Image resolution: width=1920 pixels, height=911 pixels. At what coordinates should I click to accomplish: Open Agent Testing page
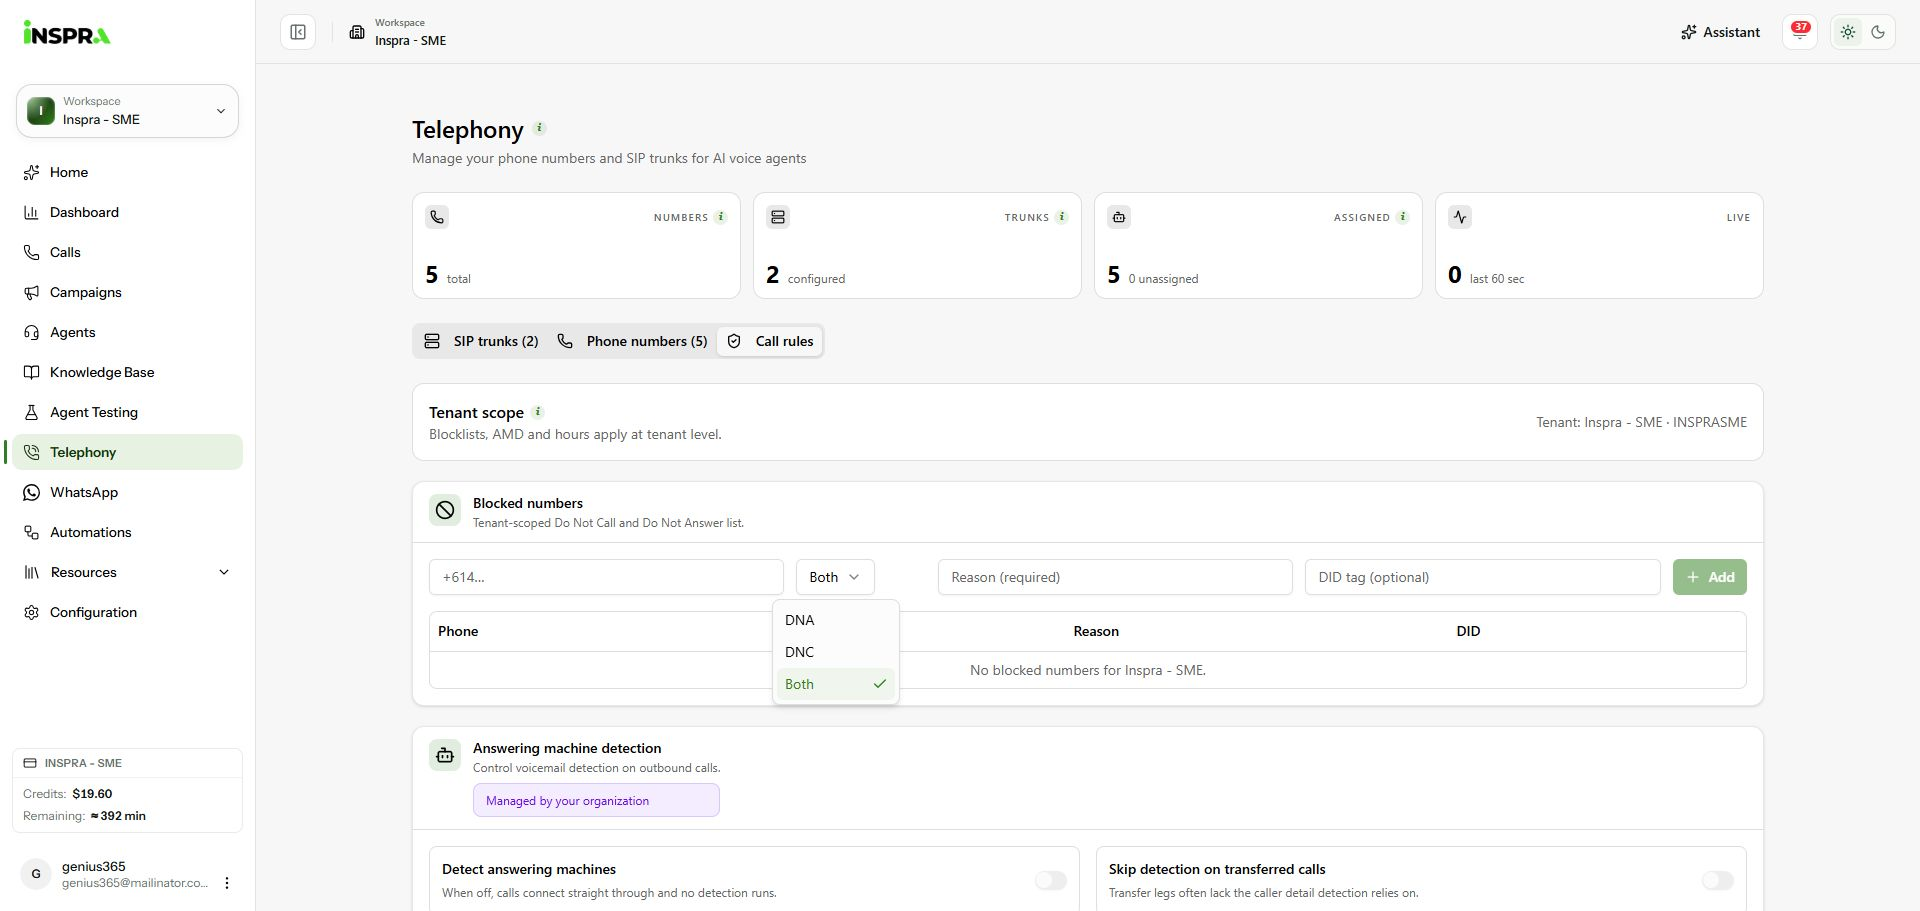pos(127,412)
